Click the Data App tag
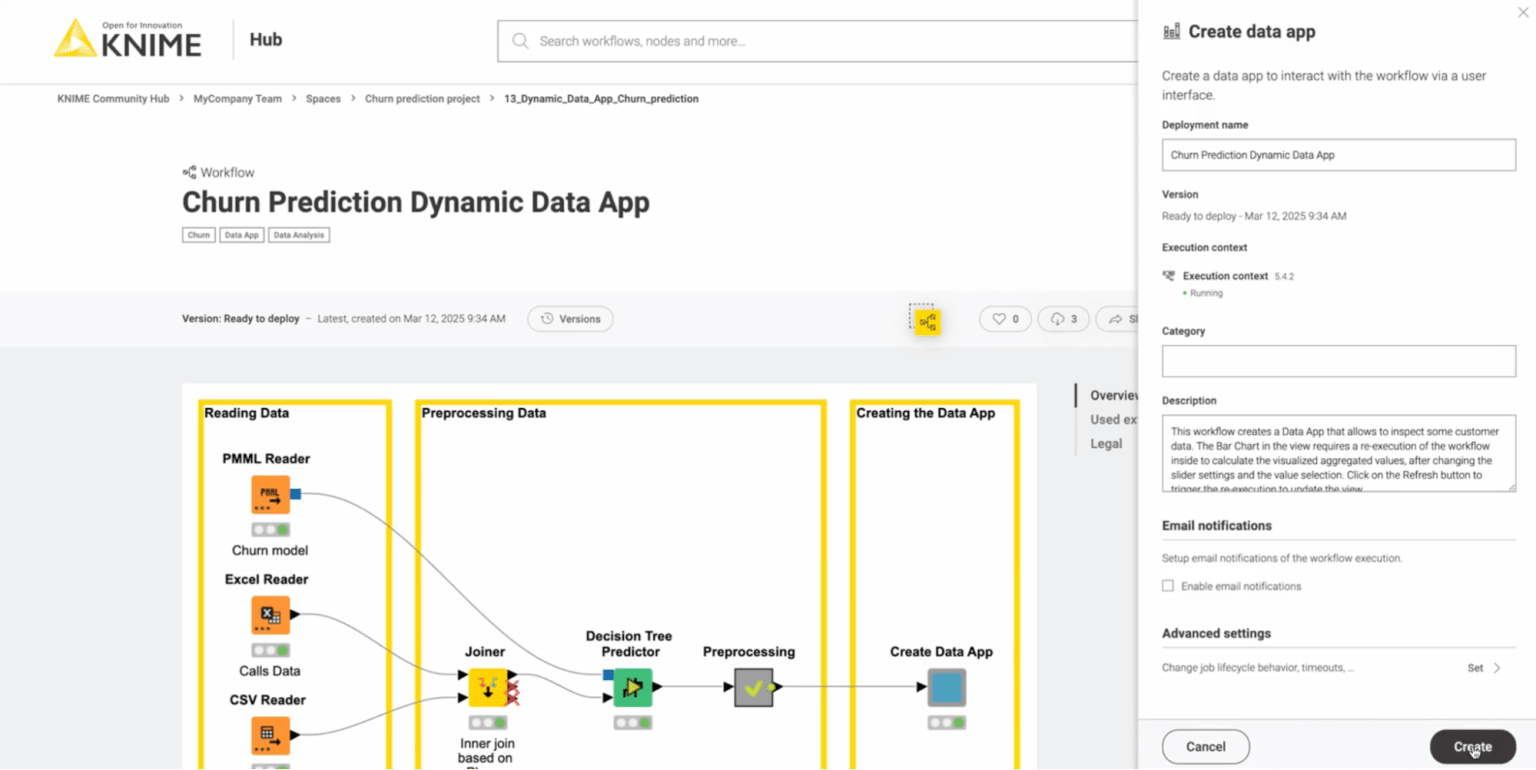The image size is (1536, 770). (242, 235)
